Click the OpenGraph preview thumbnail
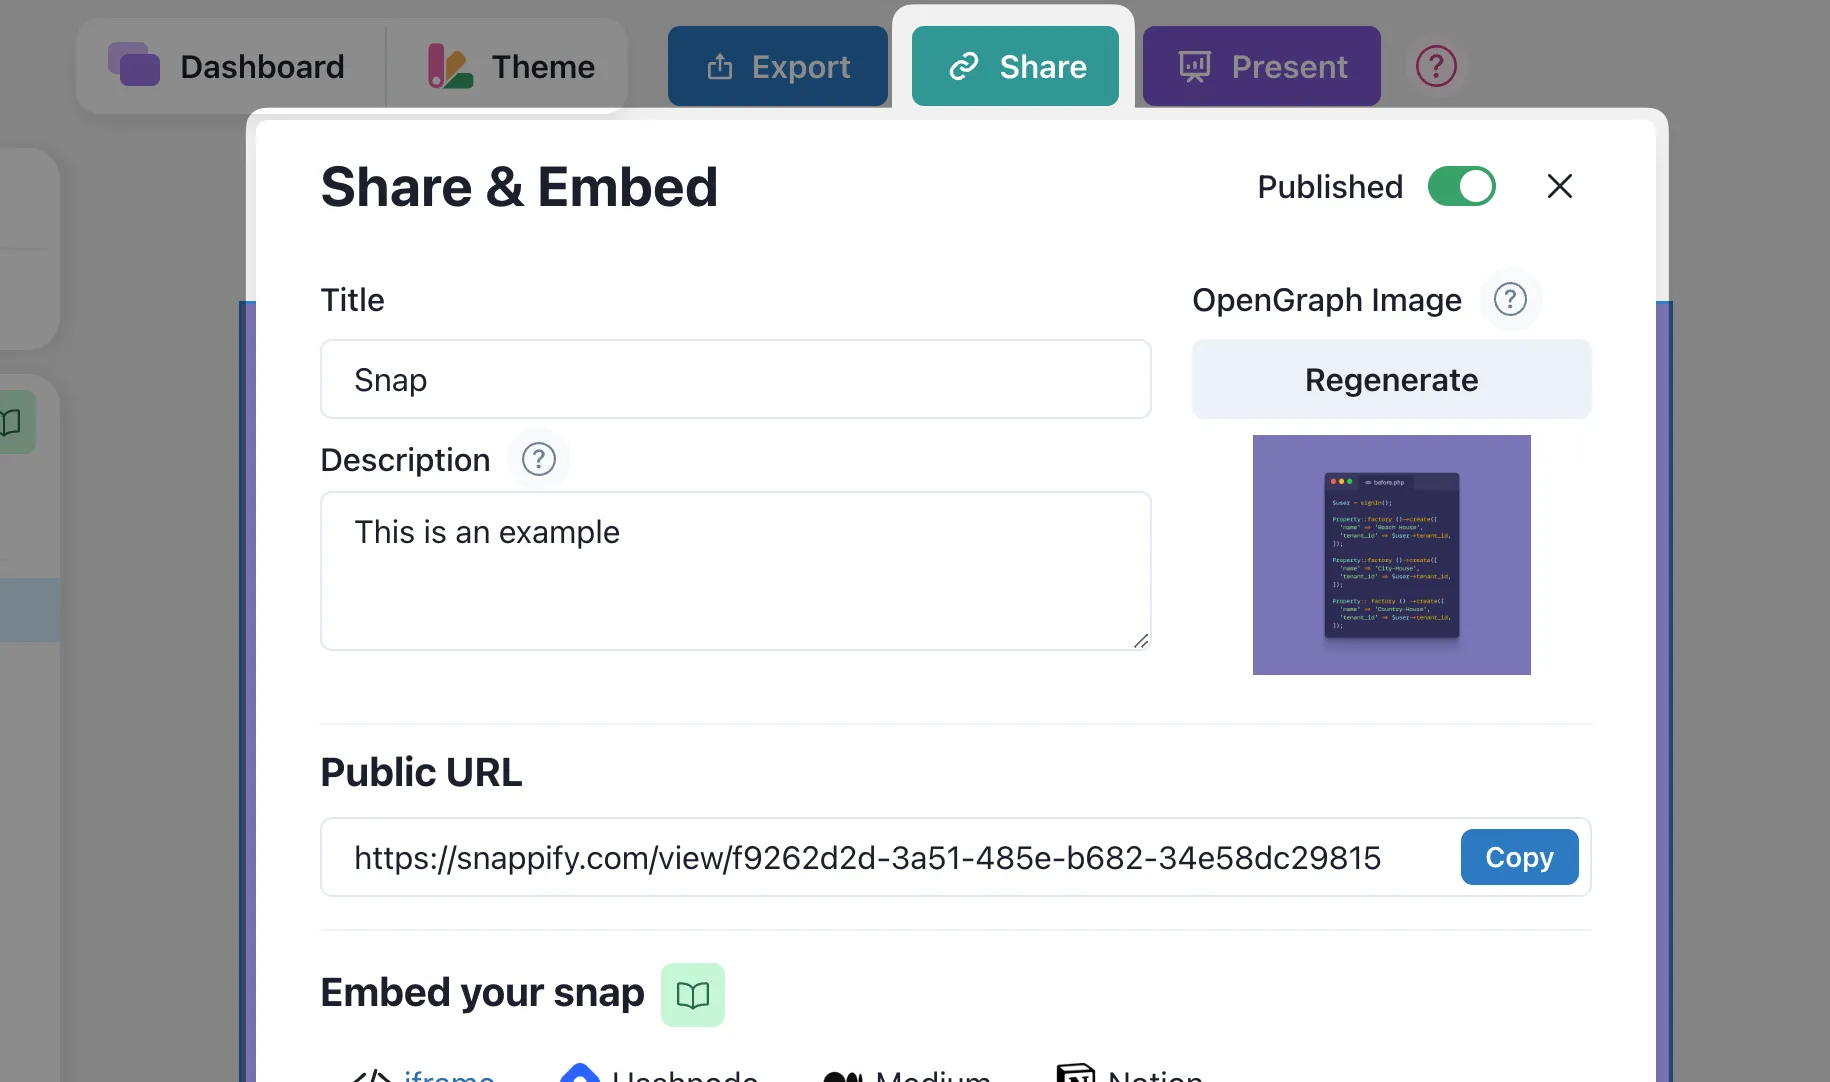 pyautogui.click(x=1392, y=555)
